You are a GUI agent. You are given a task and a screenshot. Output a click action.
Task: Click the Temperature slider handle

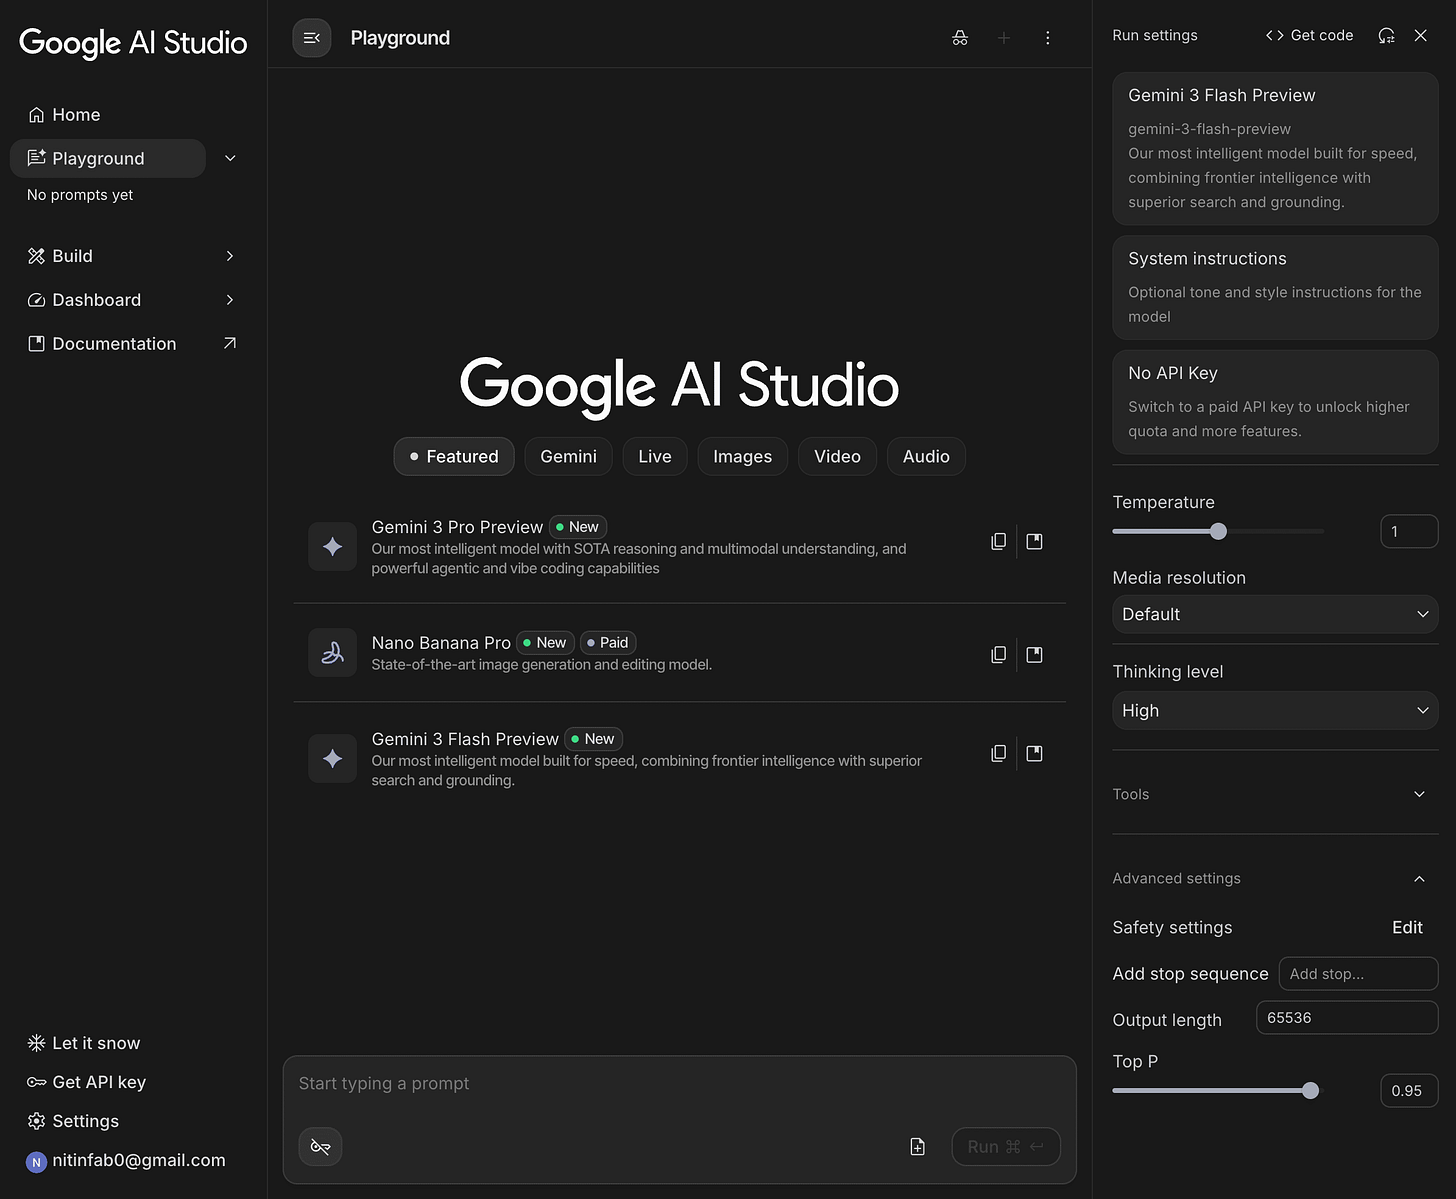click(x=1218, y=531)
